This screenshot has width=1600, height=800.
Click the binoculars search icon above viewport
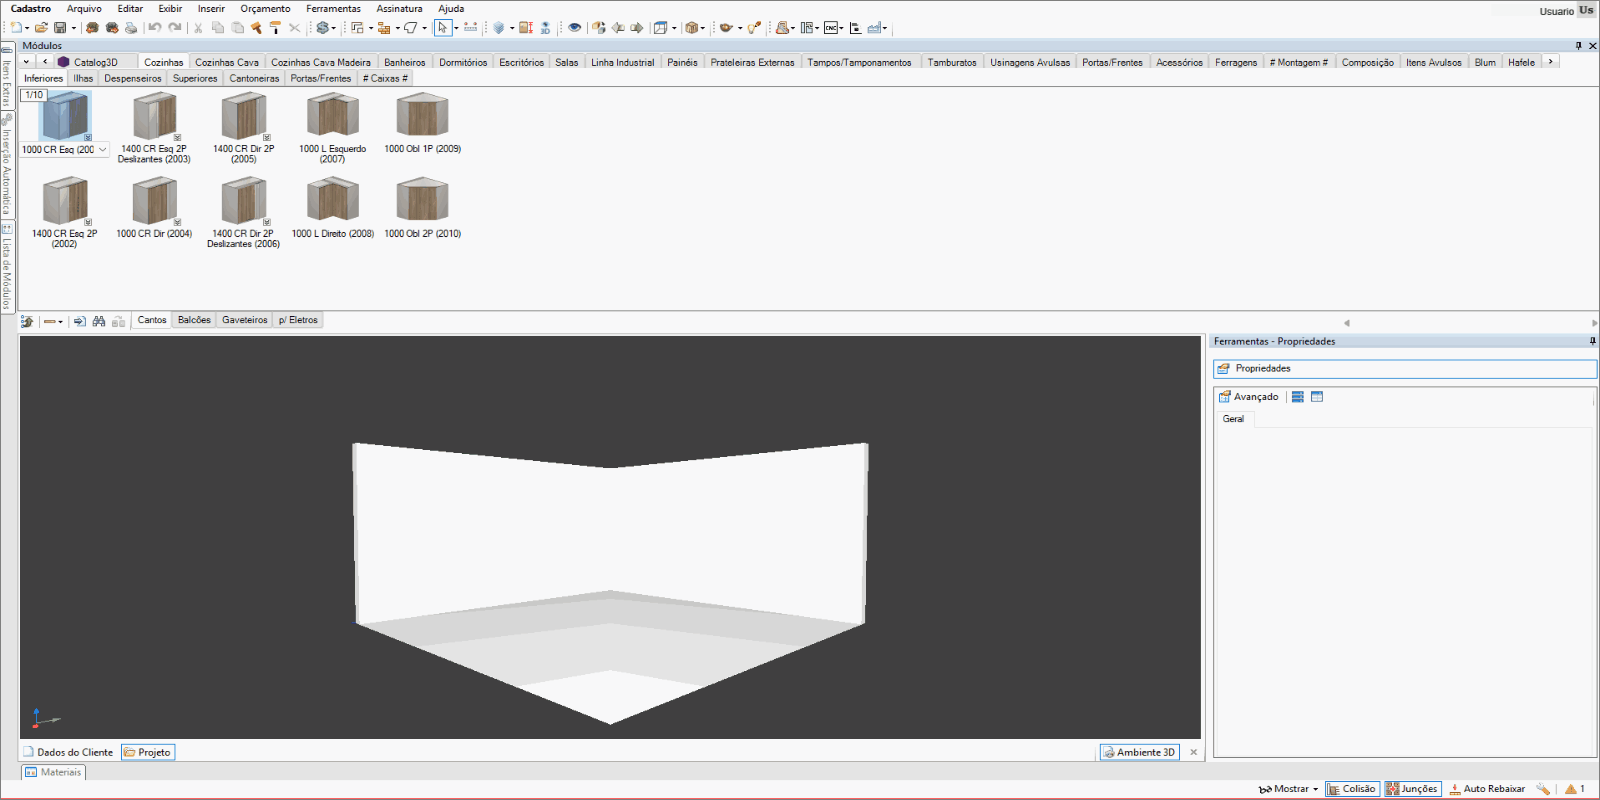pos(99,321)
